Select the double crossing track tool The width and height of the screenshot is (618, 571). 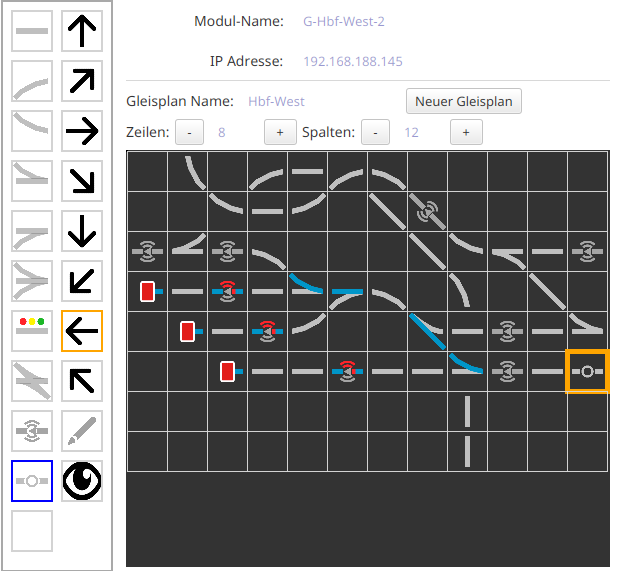coord(32,380)
